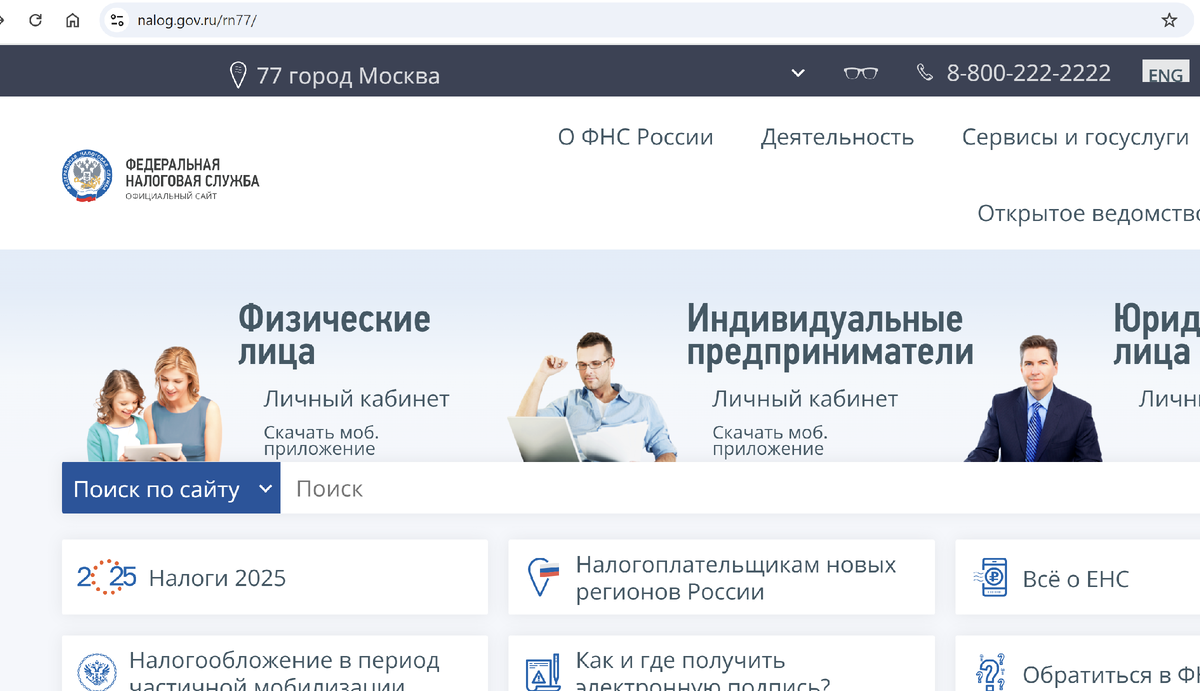Image resolution: width=1200 pixels, height=691 pixels.
Task: Open Личный кабинет for Индивидуальные предприниматели
Action: (805, 399)
